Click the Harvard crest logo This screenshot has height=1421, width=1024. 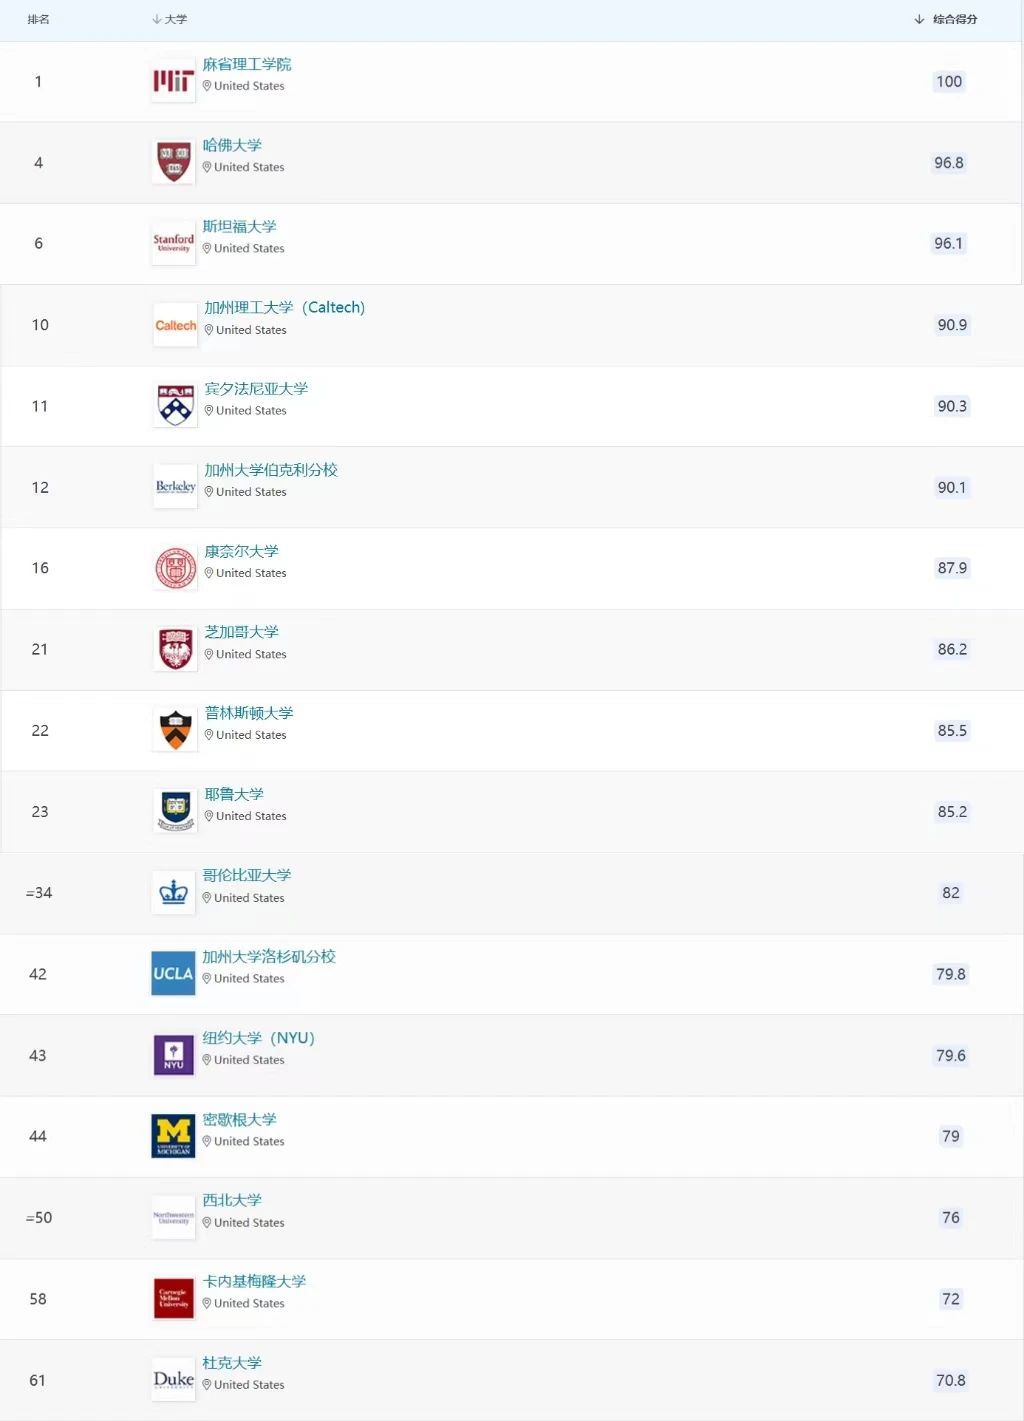point(173,162)
